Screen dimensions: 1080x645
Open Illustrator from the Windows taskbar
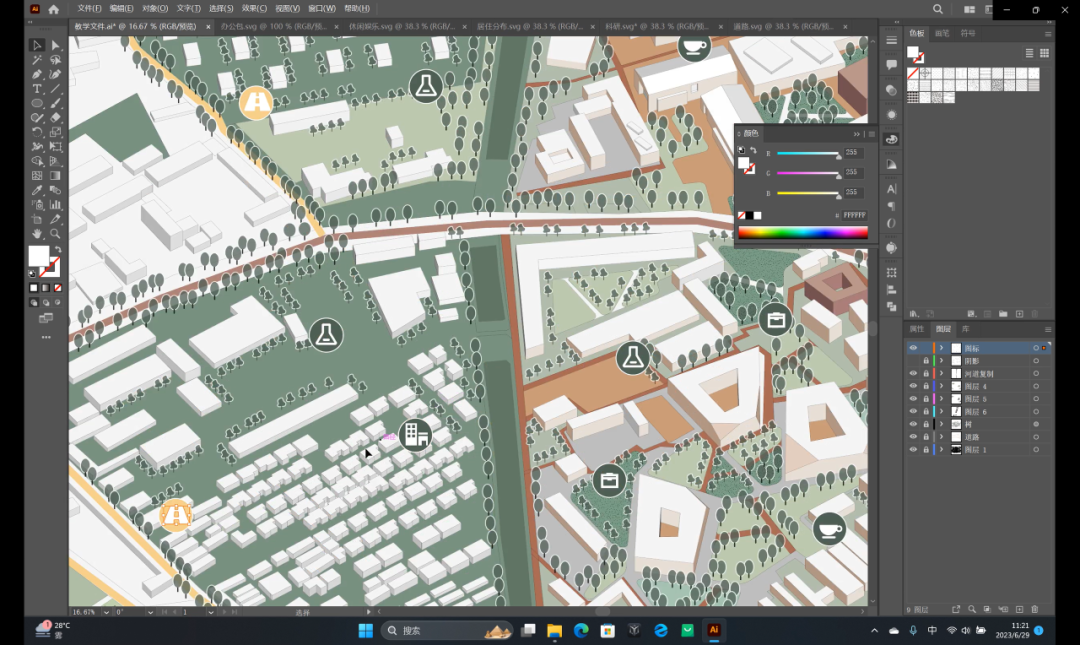tap(714, 630)
